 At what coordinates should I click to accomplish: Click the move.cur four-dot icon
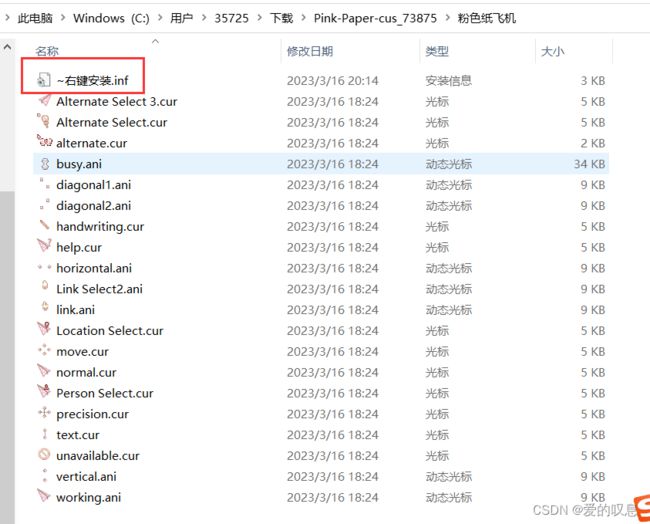pyautogui.click(x=44, y=351)
